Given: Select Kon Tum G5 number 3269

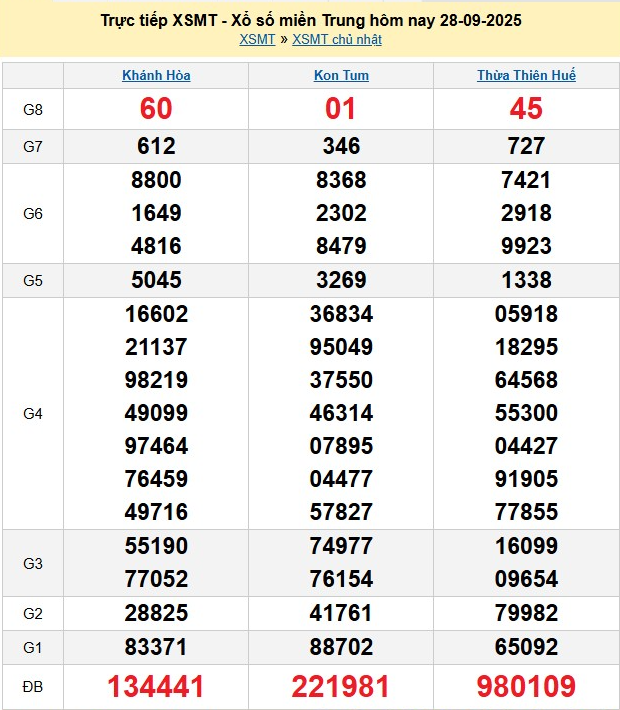Looking at the screenshot, I should pyautogui.click(x=341, y=280).
